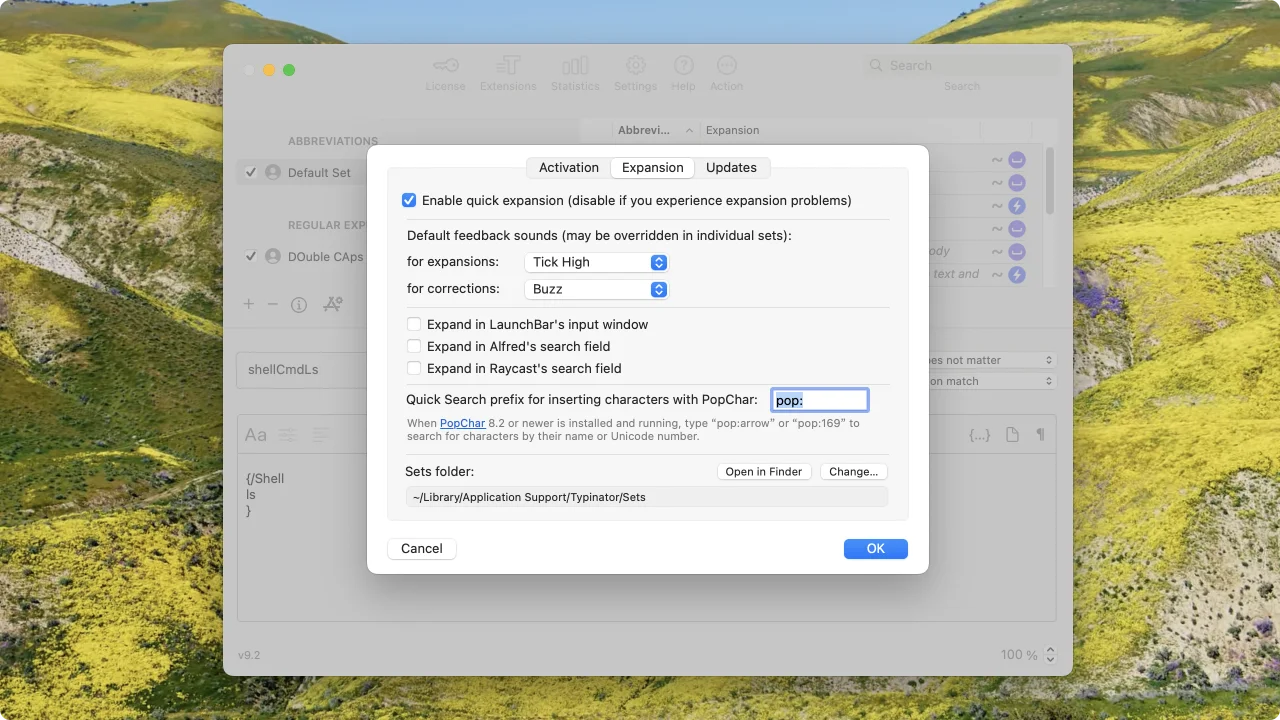Click the magnifier icon in Search field

[x=877, y=65]
